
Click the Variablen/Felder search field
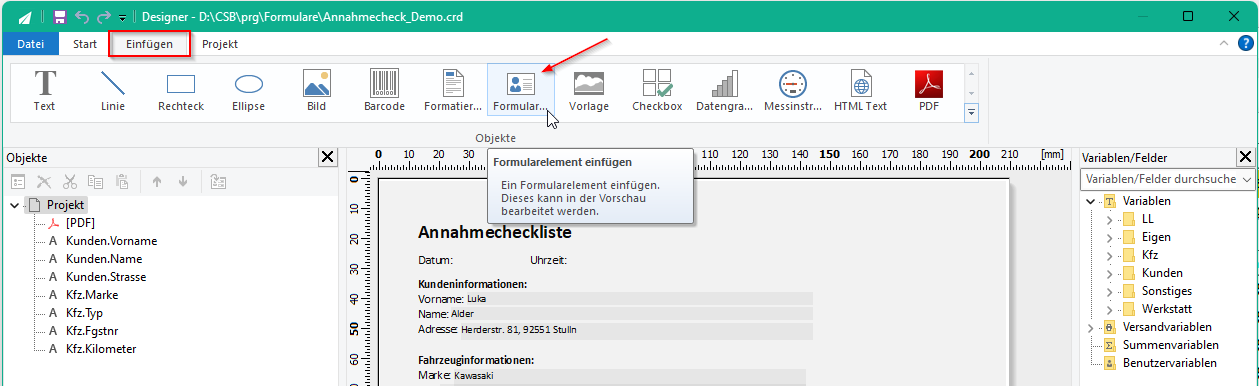(1160, 179)
